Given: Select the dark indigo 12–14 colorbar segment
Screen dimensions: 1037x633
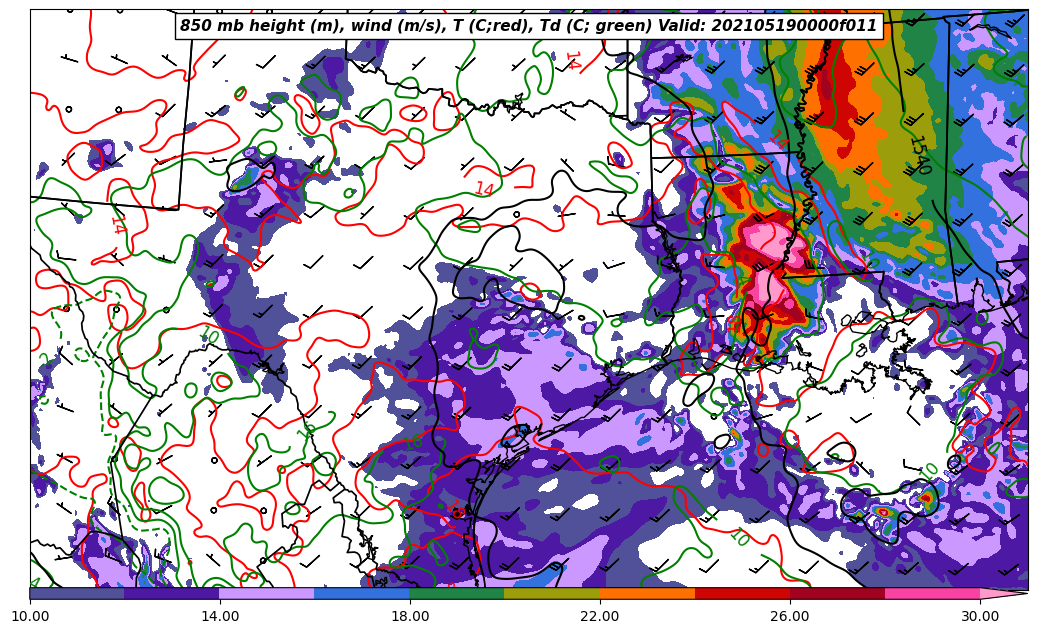Looking at the screenshot, I should pyautogui.click(x=172, y=593).
